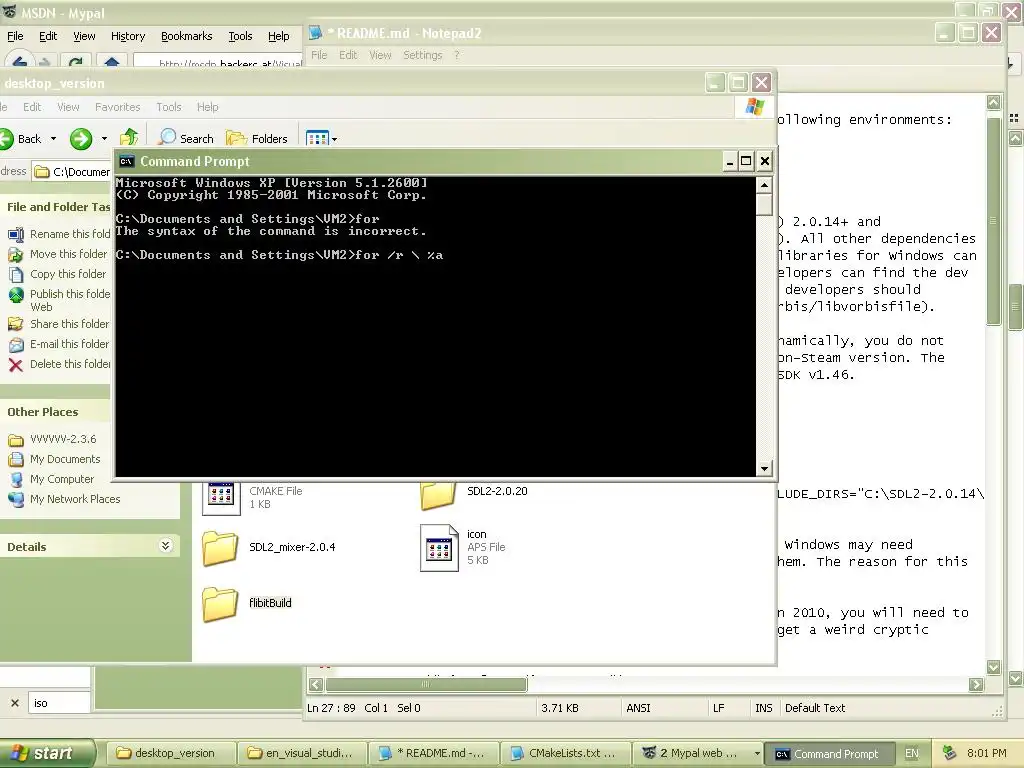
Task: Open the Tools menu in Explorer window
Action: coord(168,107)
